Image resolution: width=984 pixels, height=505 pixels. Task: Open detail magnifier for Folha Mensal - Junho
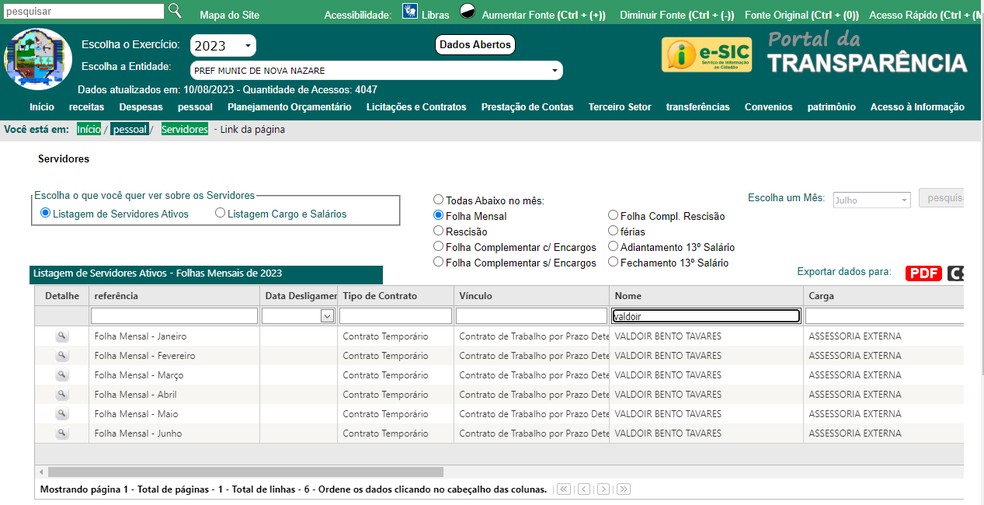coord(62,433)
